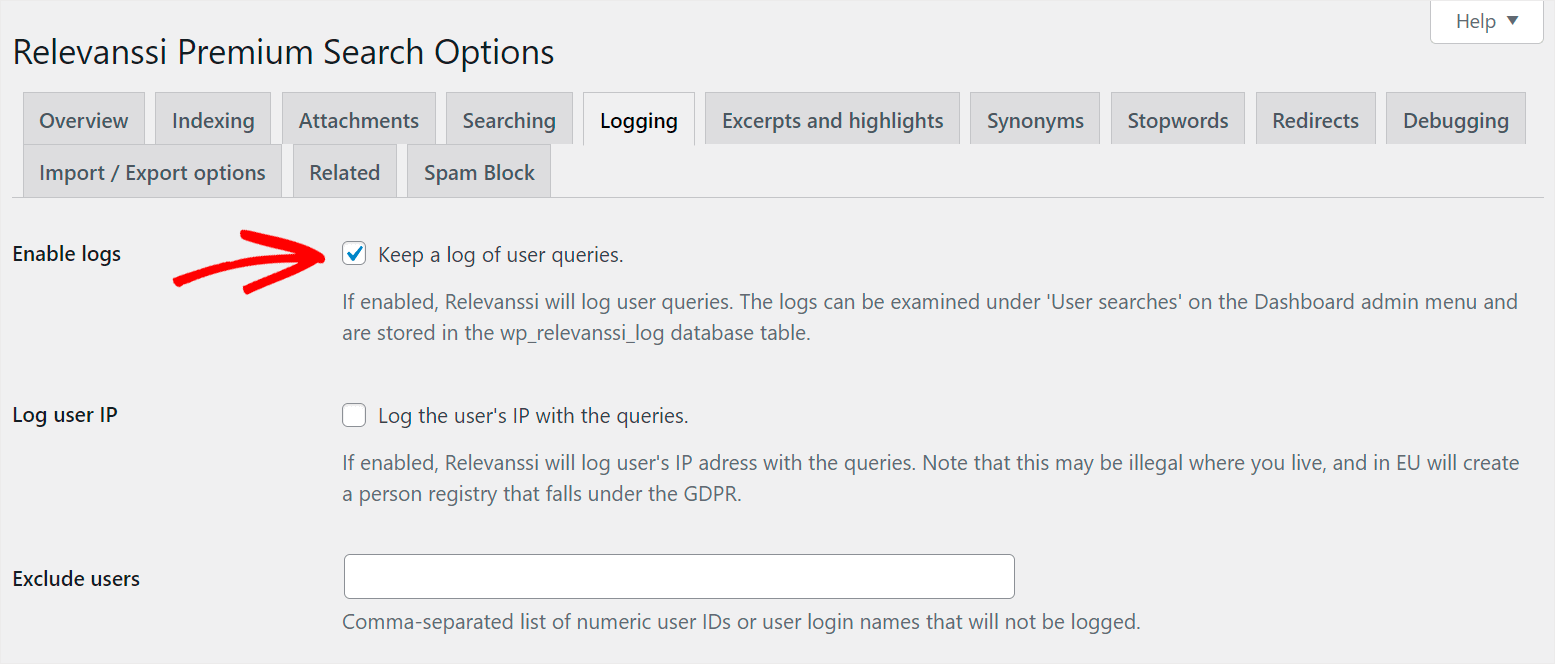The width and height of the screenshot is (1555, 664).
Task: View the Synonyms settings
Action: [1034, 118]
